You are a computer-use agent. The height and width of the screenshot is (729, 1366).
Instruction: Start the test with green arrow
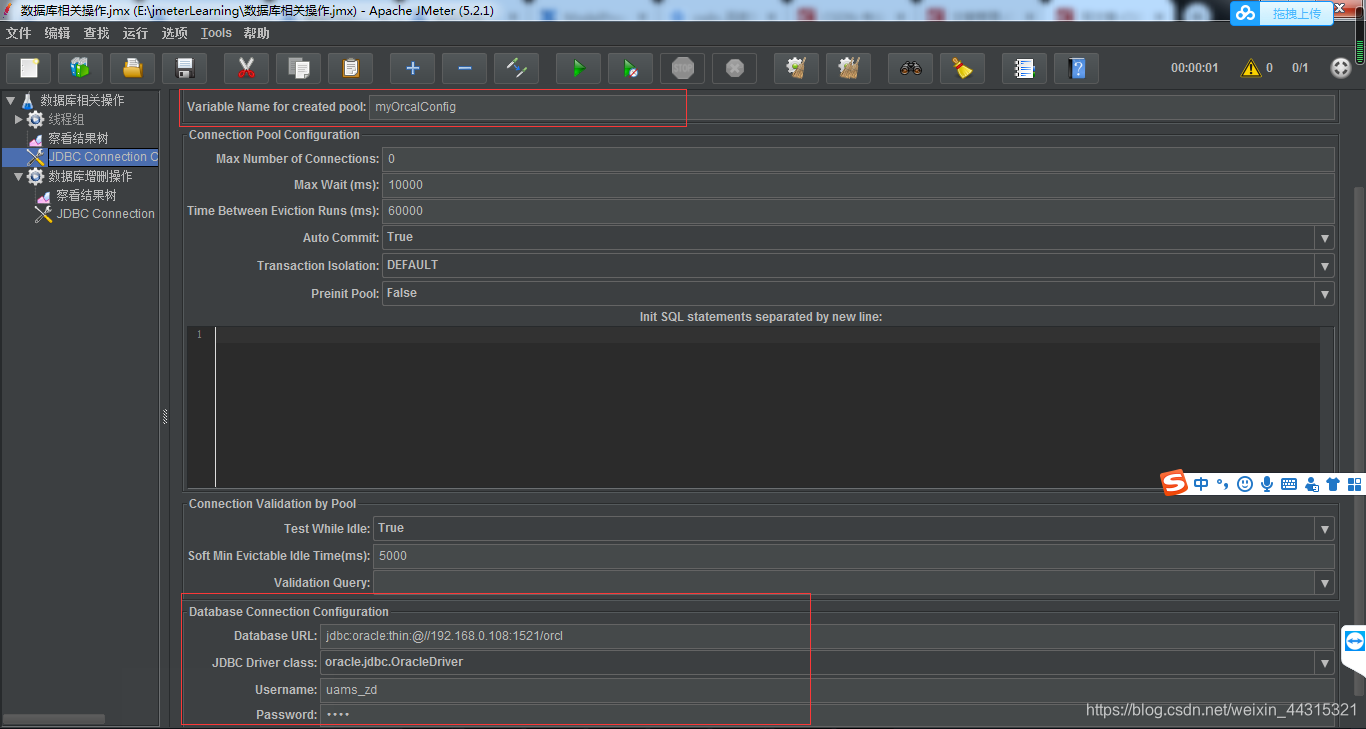tap(579, 68)
